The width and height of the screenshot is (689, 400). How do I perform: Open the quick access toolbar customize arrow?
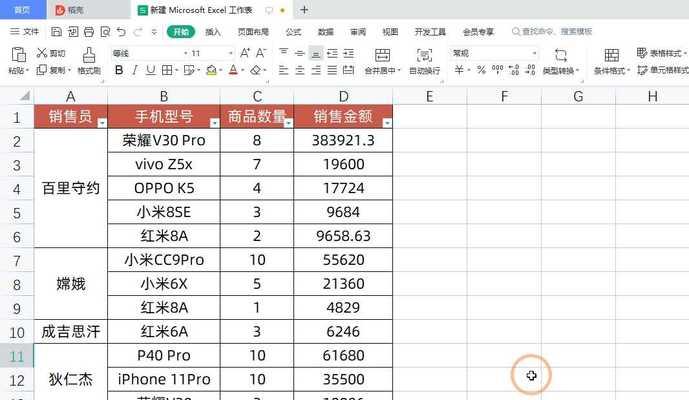(x=154, y=32)
